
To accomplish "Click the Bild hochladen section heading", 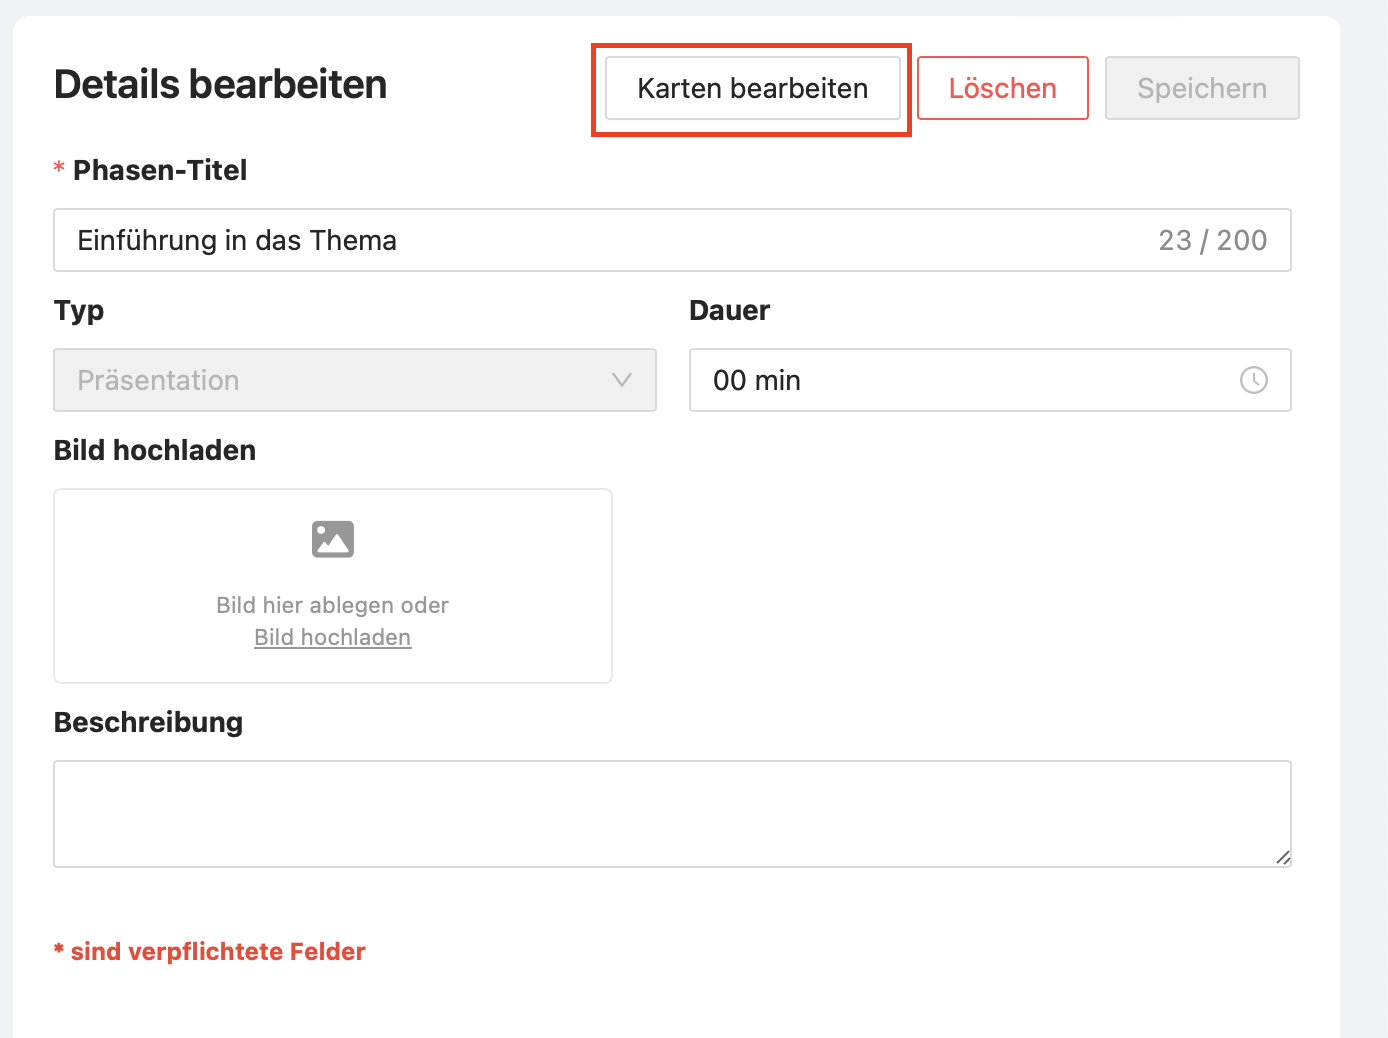I will (155, 450).
